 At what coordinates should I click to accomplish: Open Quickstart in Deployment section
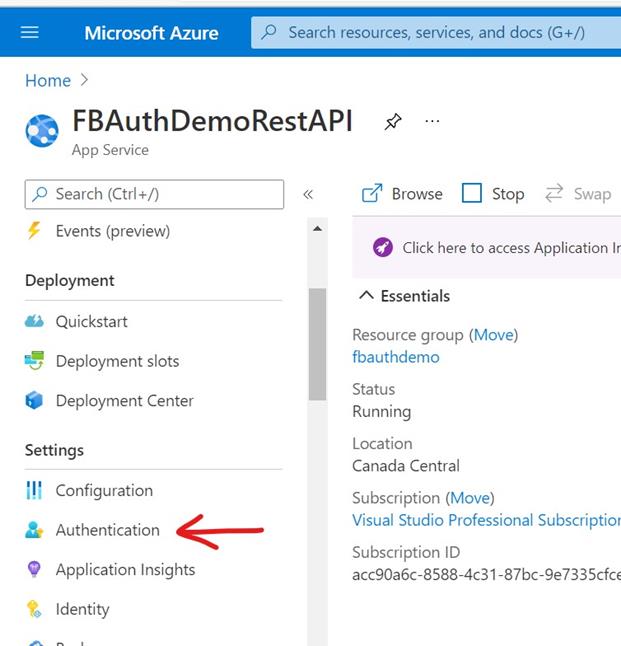click(x=91, y=322)
